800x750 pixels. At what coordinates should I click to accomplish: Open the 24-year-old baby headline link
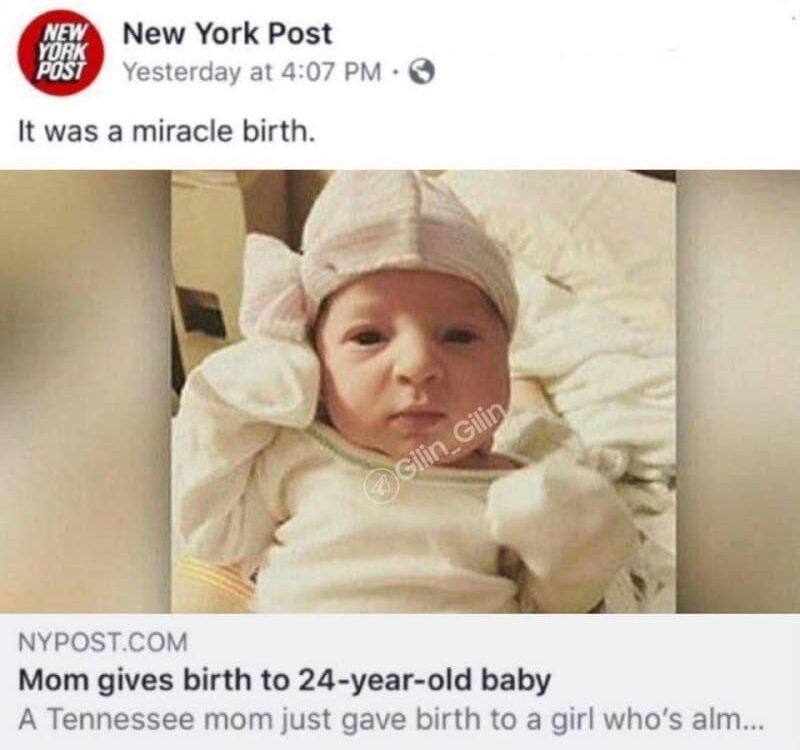click(285, 680)
